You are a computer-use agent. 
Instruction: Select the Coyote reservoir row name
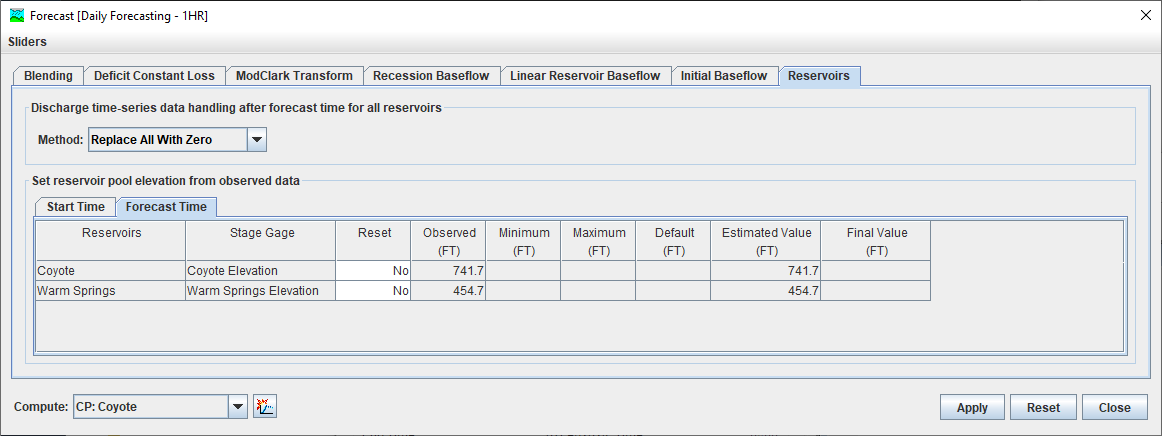(x=110, y=271)
